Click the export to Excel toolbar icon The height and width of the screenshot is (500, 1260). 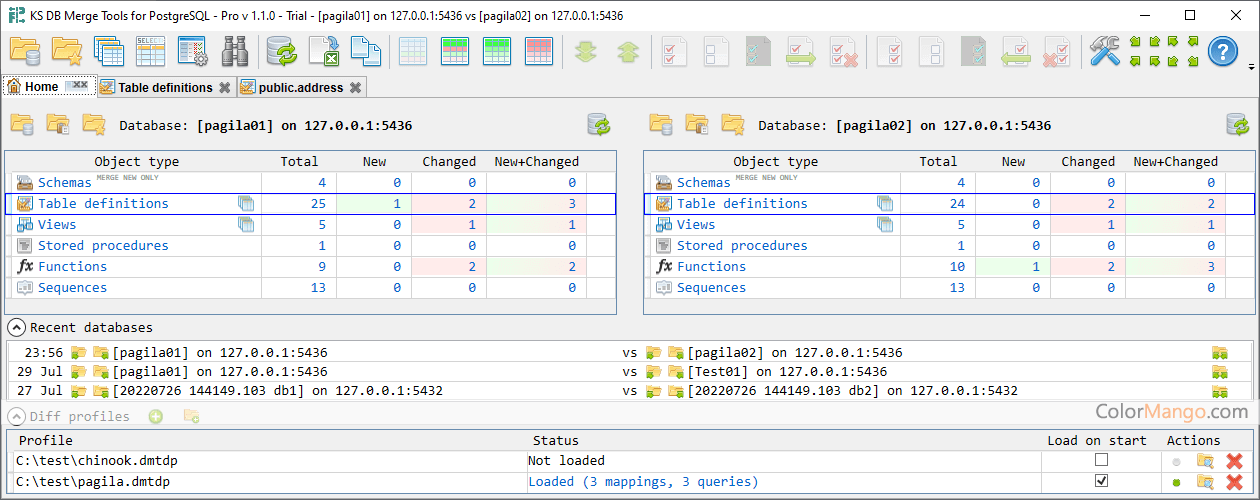tap(324, 51)
